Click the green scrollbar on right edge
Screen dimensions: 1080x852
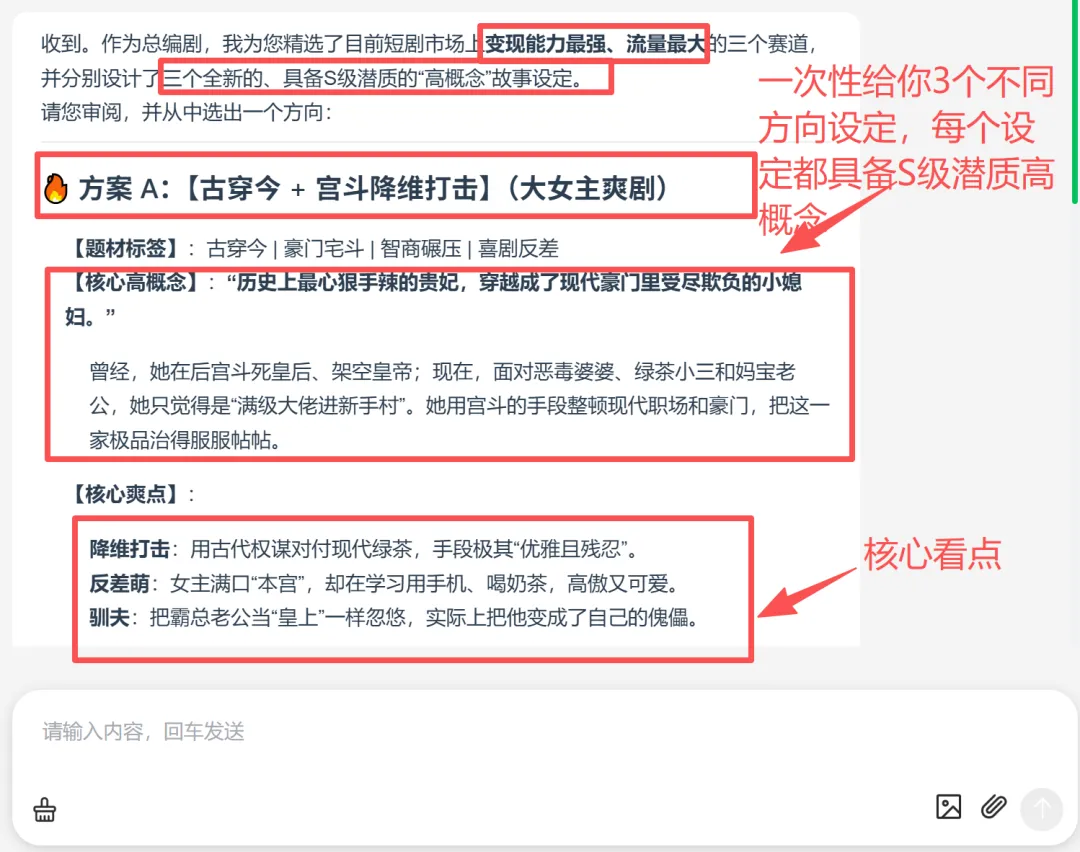coord(1075,102)
